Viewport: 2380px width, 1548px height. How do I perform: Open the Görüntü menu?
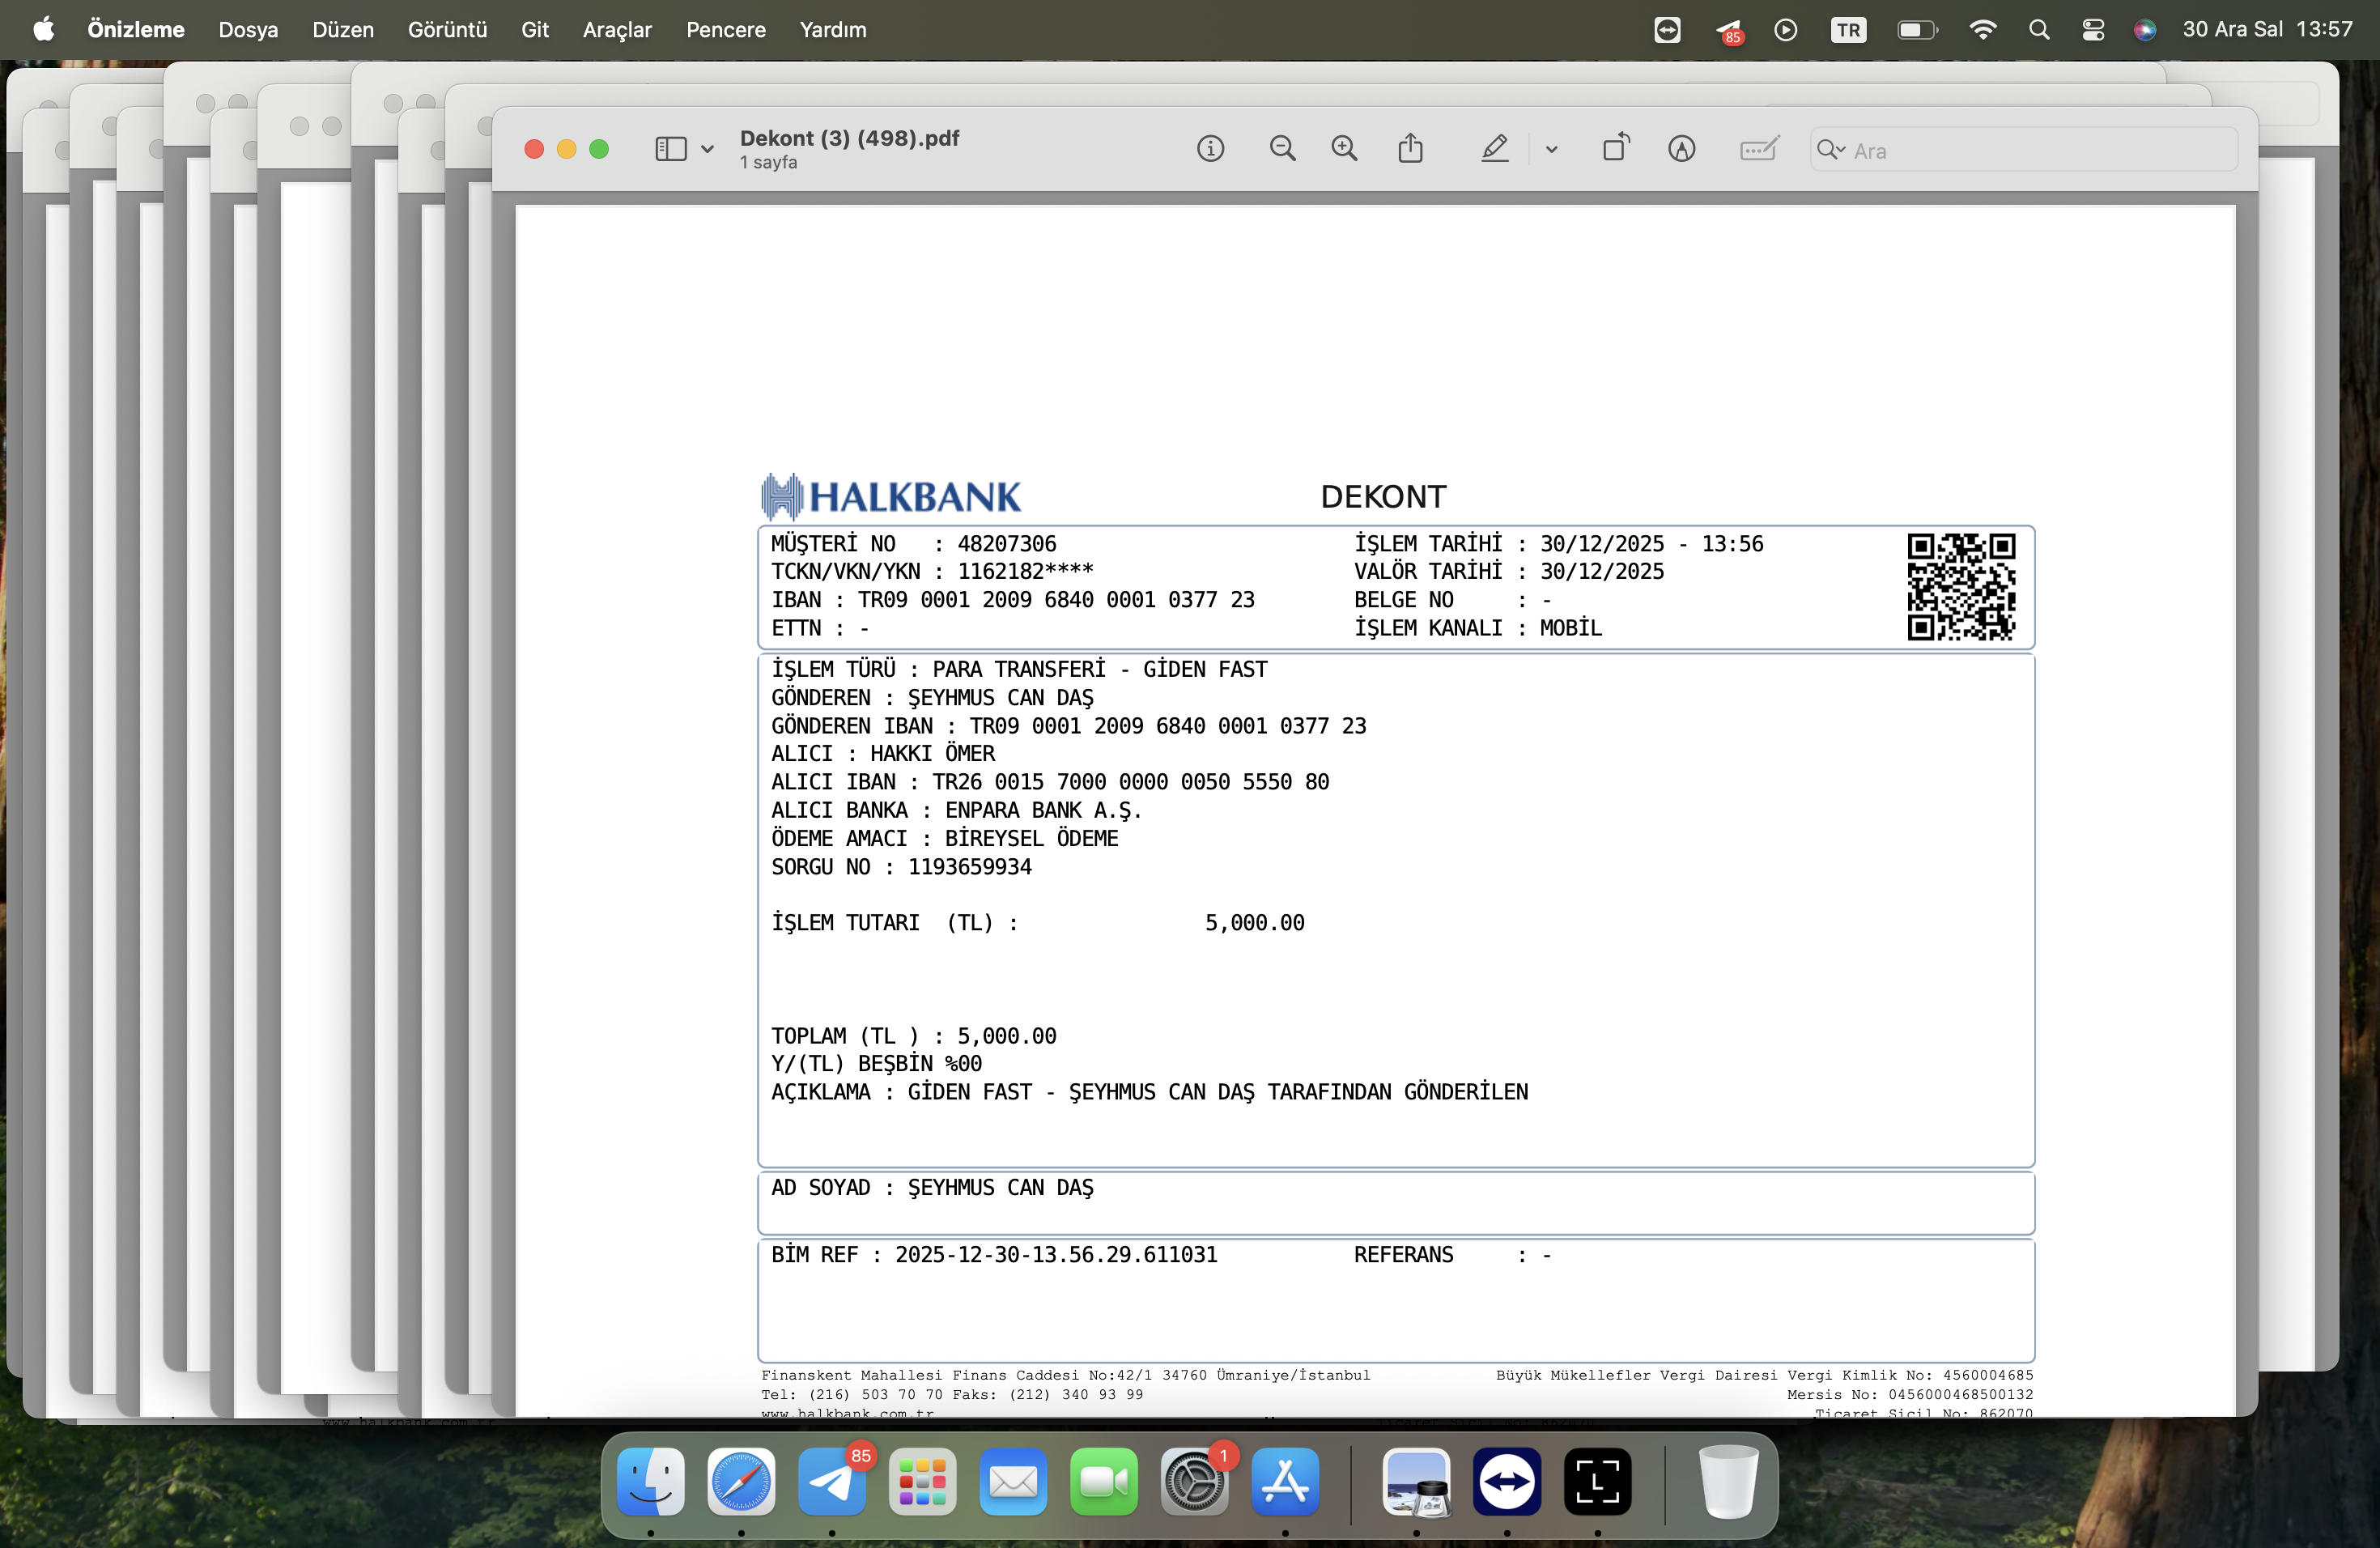coord(447,30)
